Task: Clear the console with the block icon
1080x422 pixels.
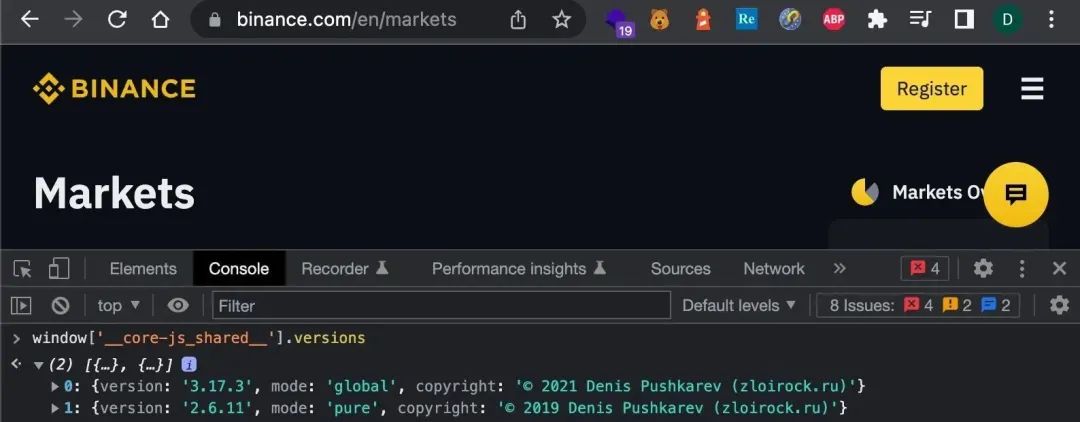Action: point(60,305)
